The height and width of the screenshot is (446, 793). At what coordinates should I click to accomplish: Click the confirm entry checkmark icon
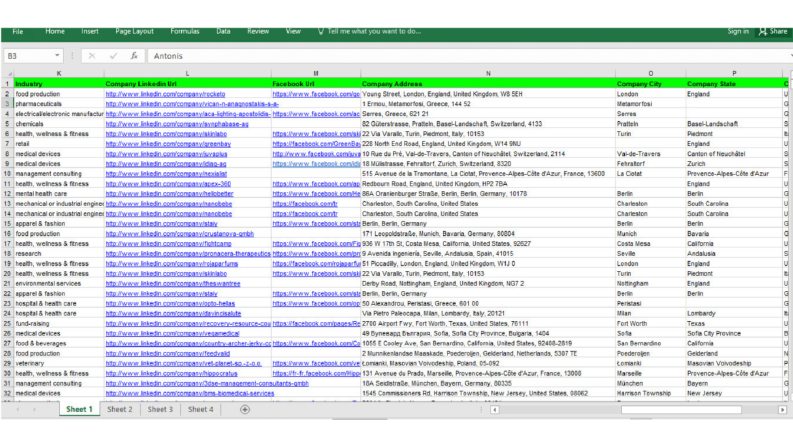(x=113, y=56)
